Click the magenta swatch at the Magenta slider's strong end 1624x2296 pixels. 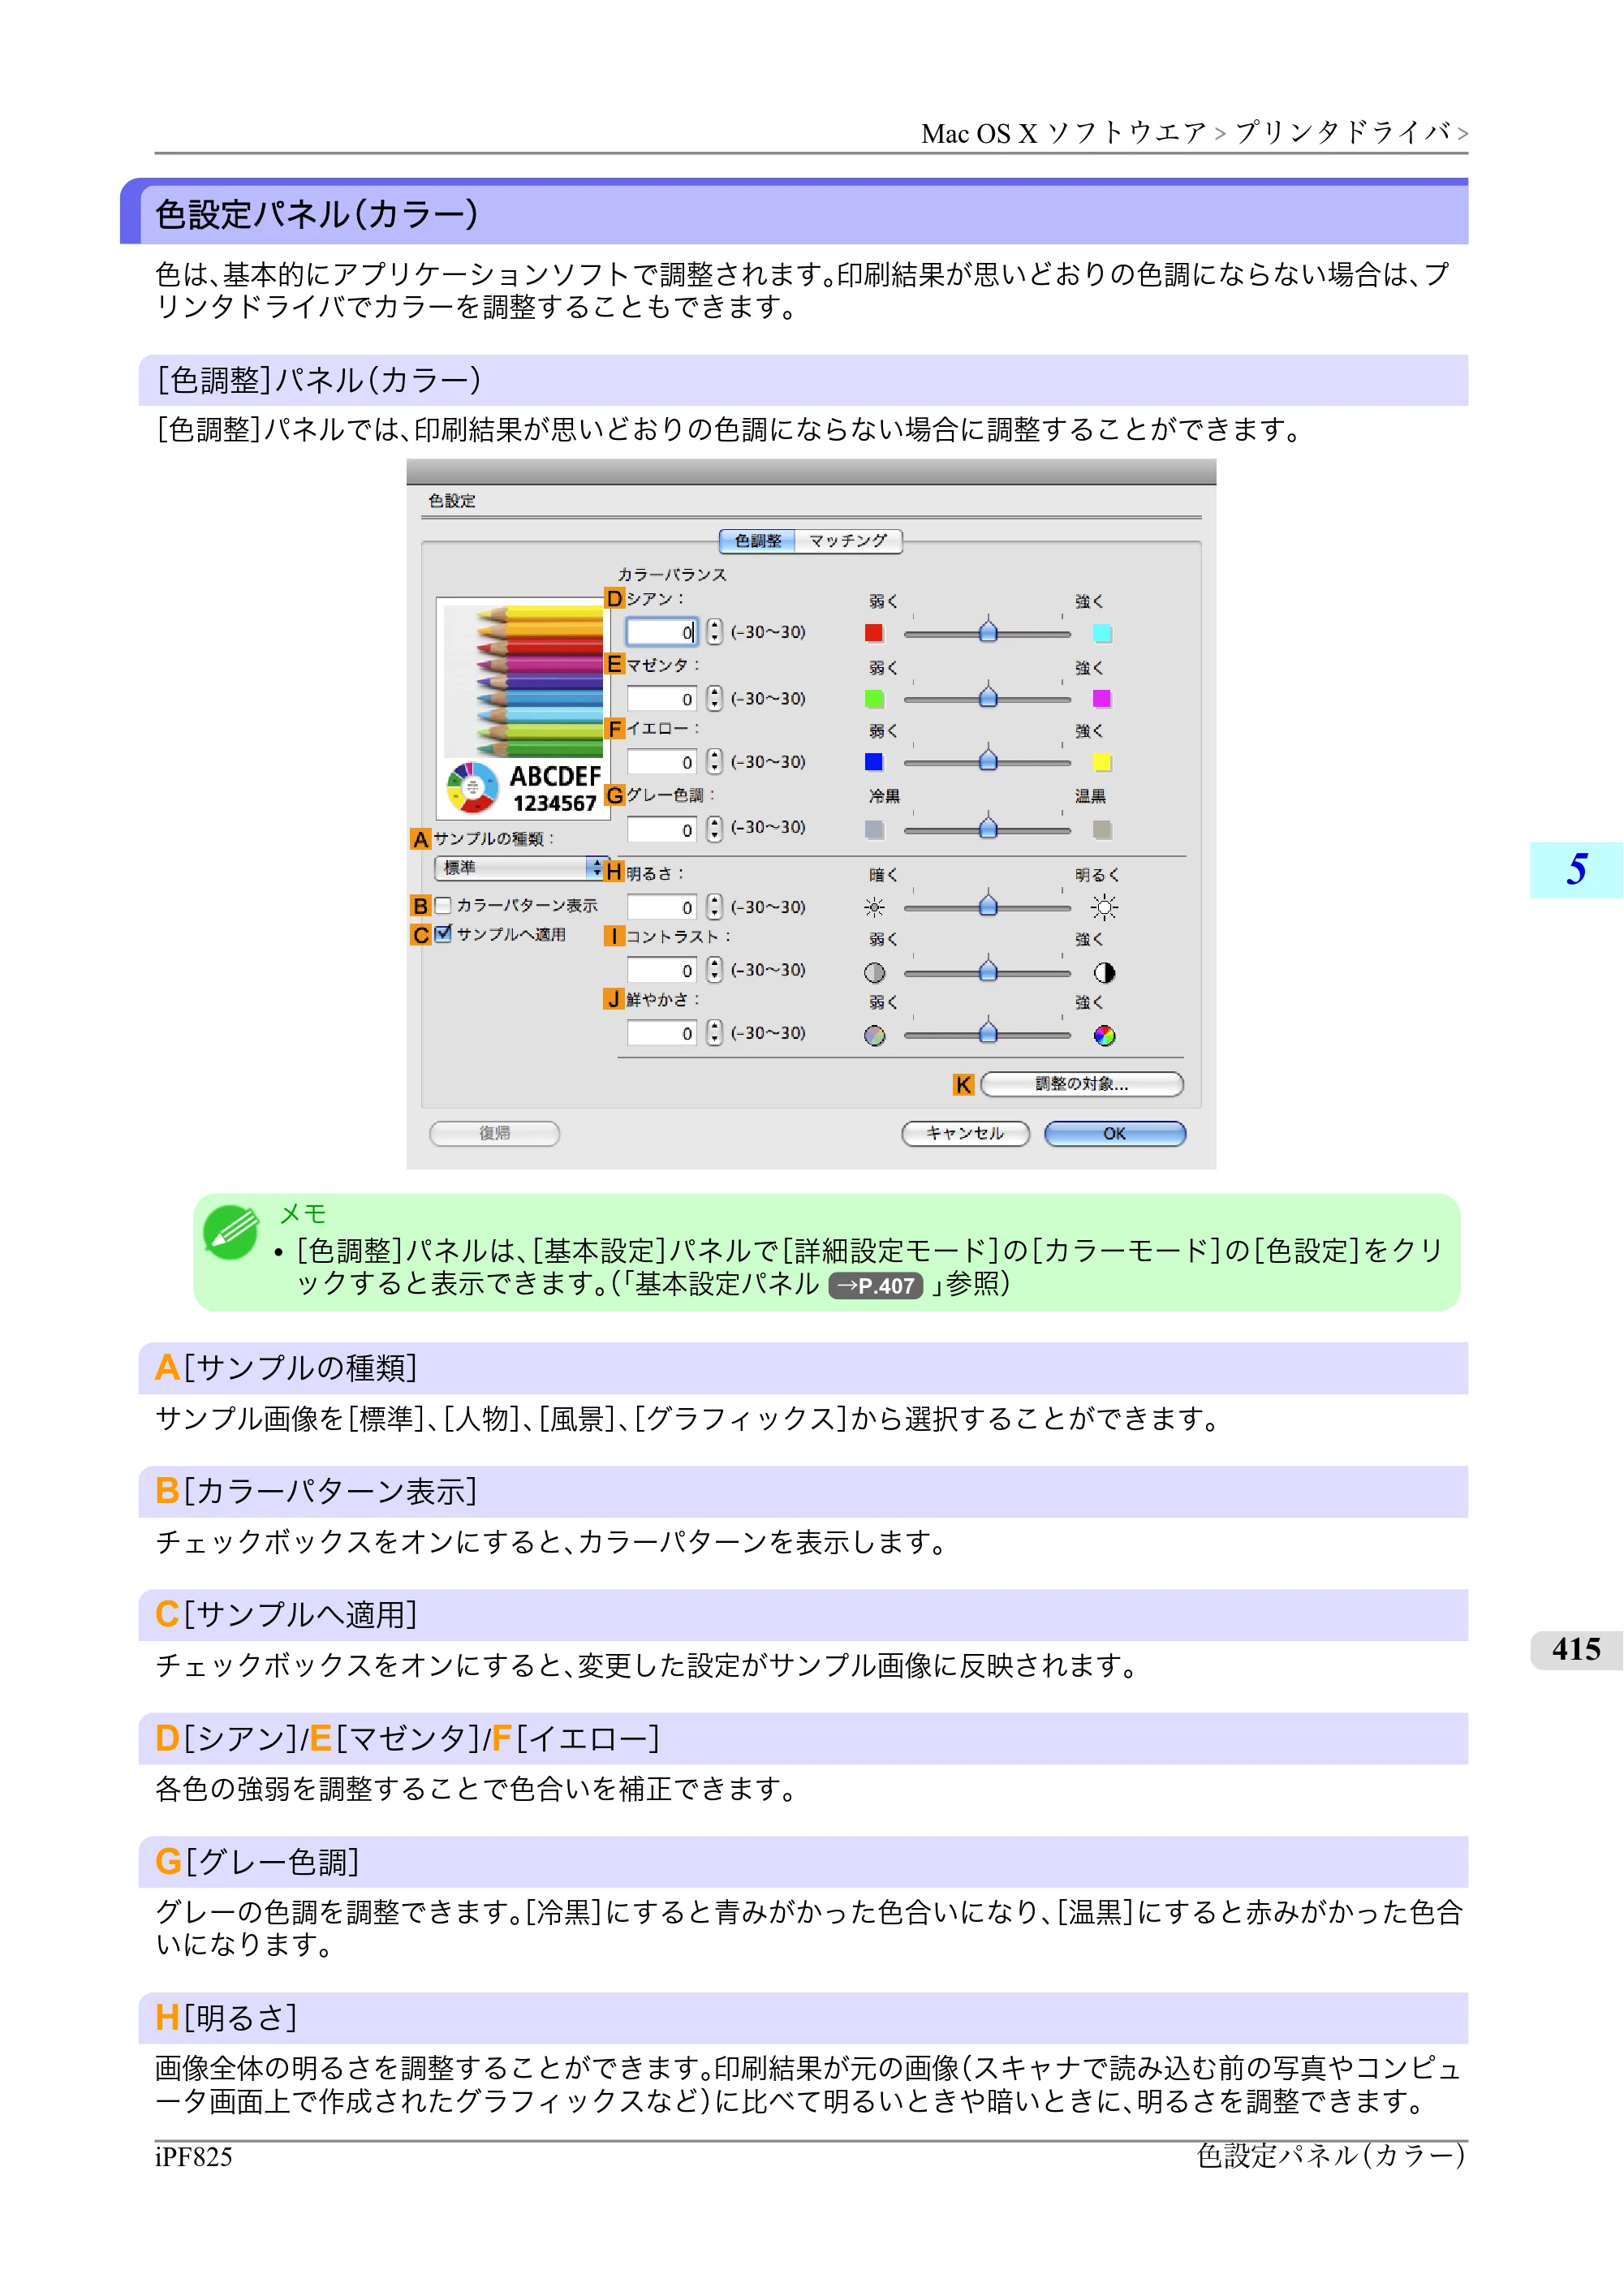coord(1102,698)
